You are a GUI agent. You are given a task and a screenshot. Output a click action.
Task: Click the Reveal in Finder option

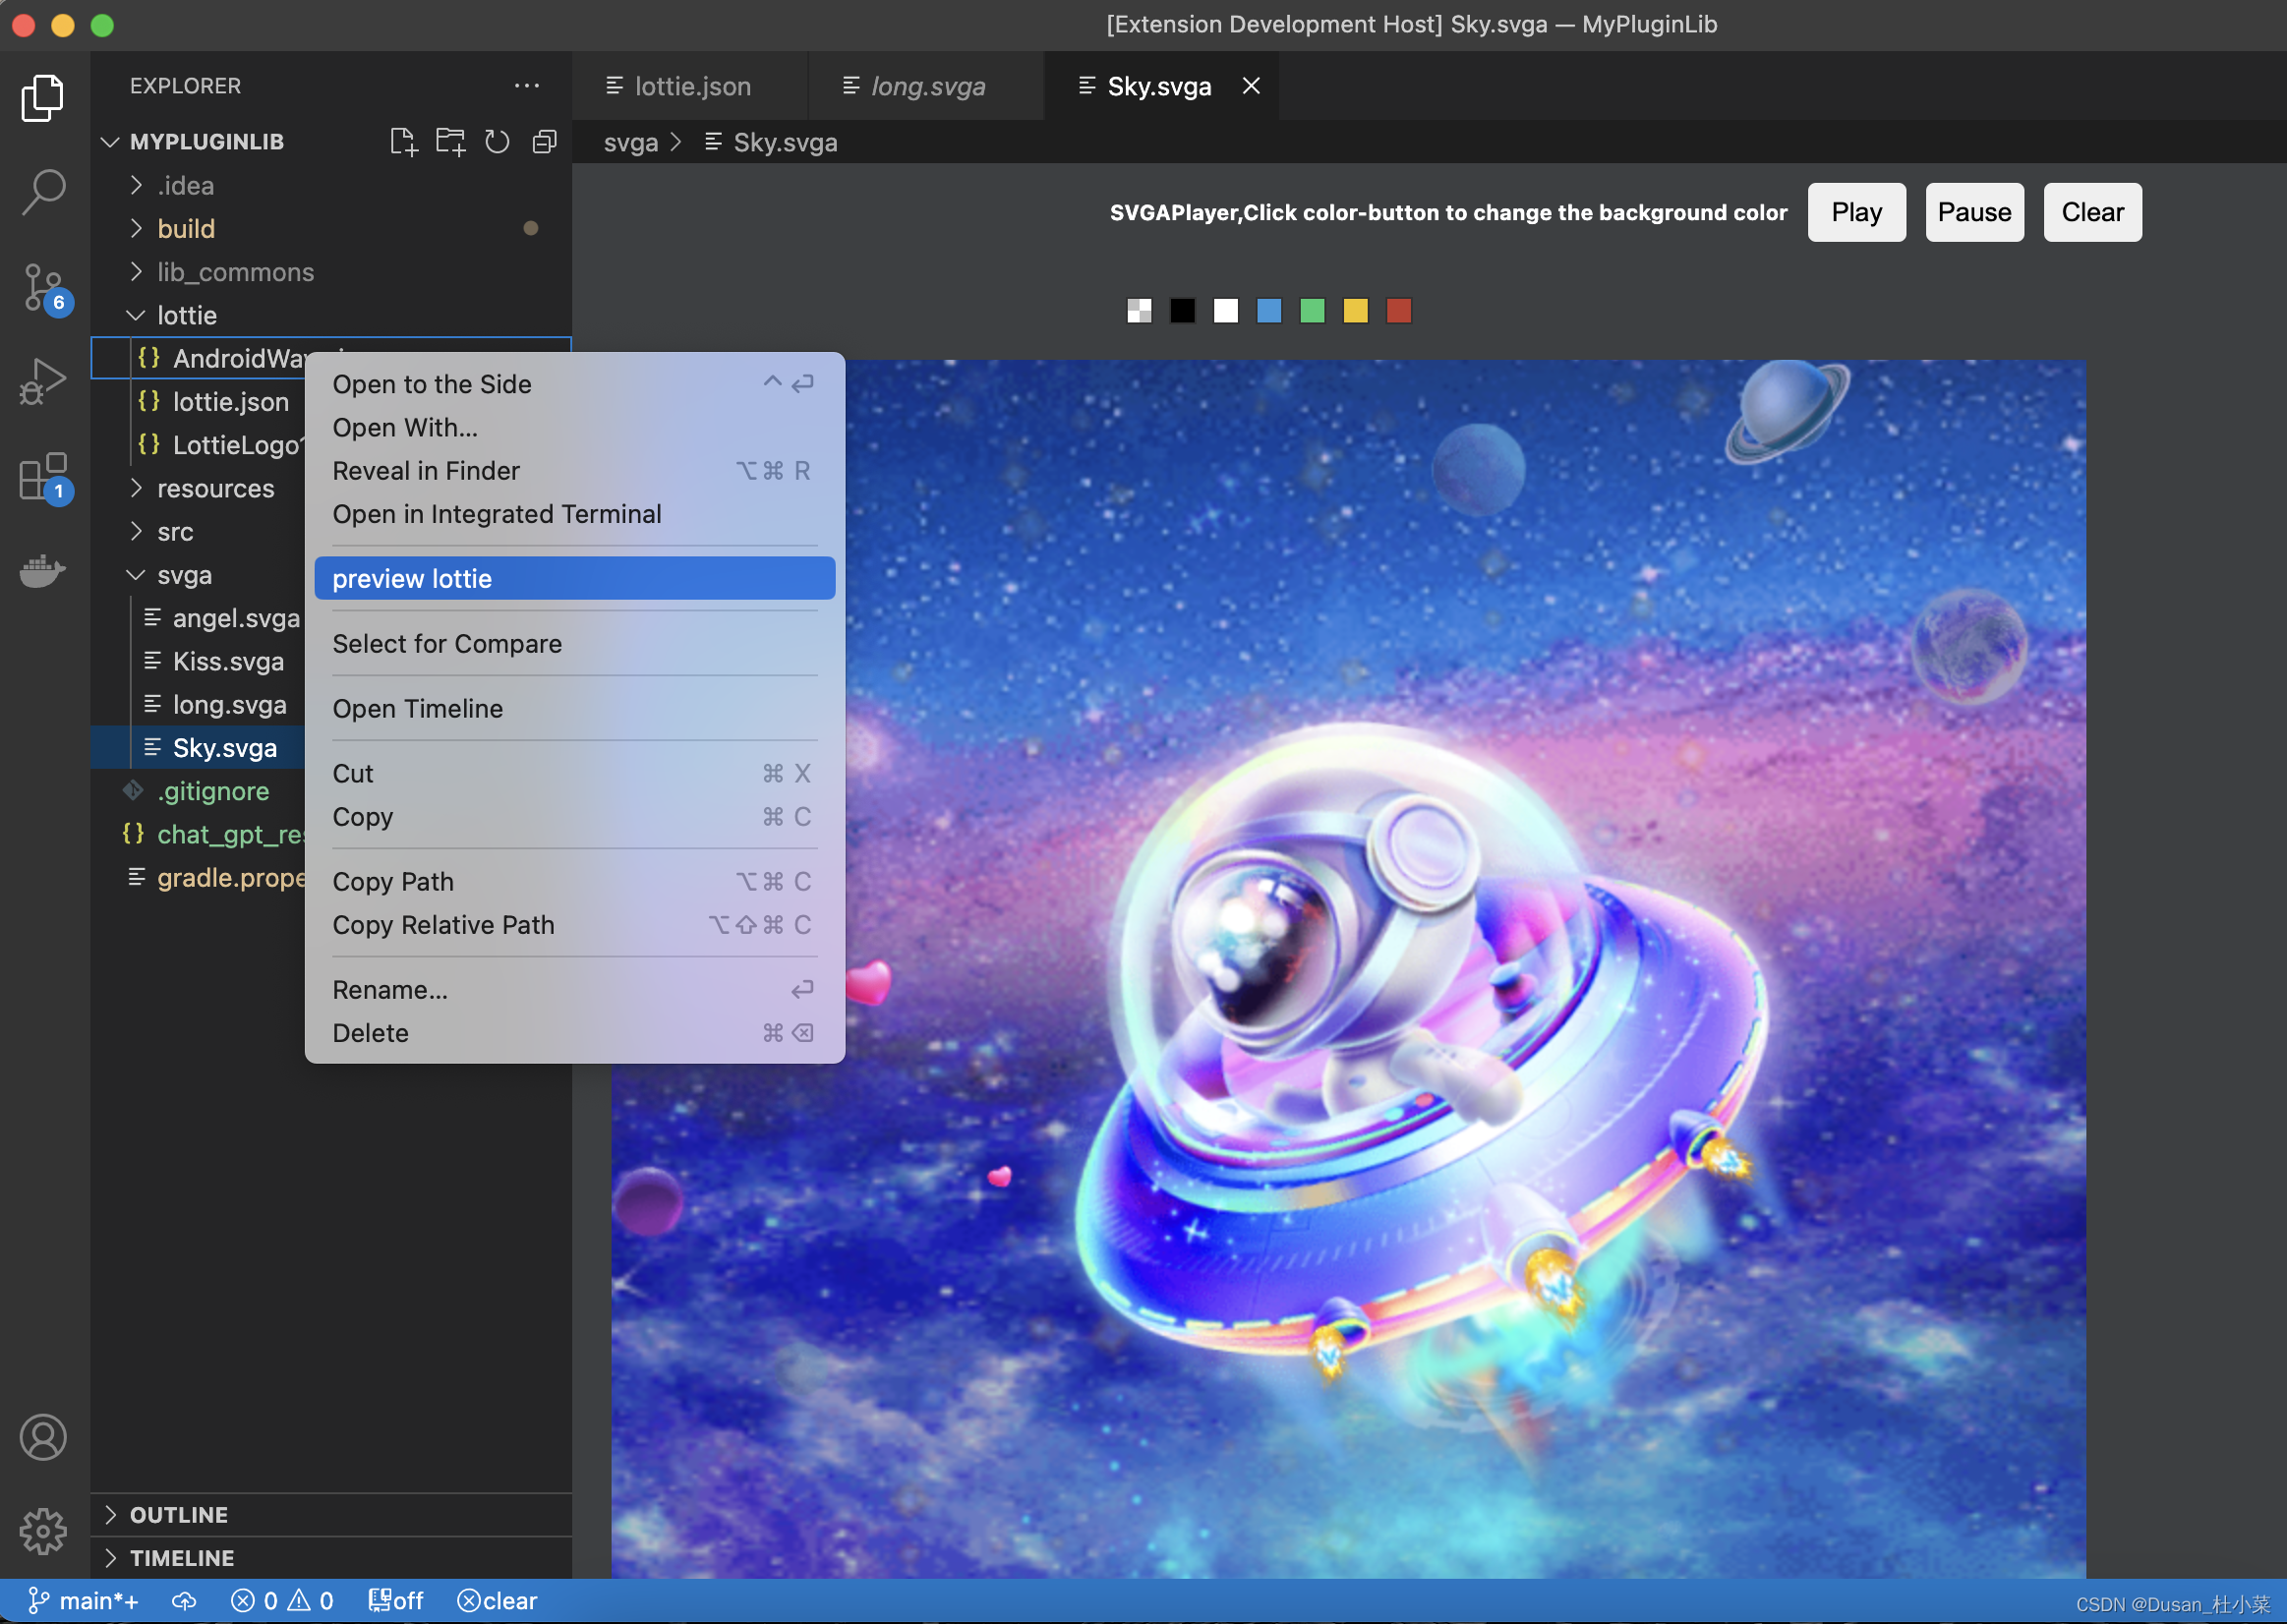point(426,469)
